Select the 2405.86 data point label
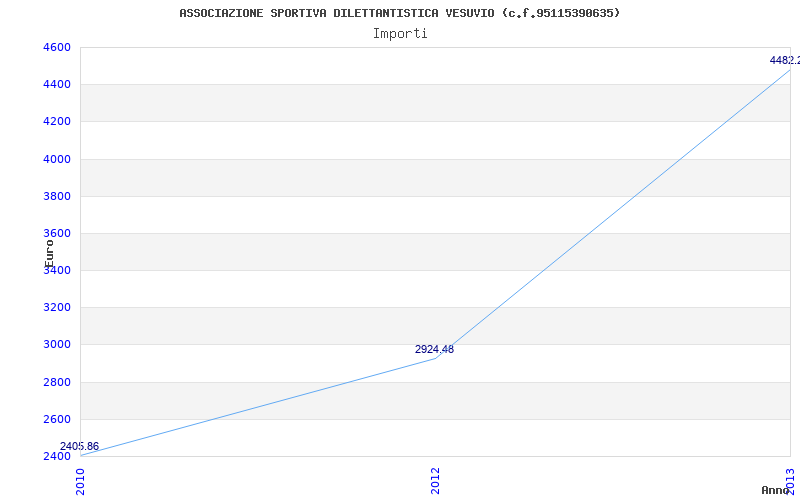The width and height of the screenshot is (800, 500). pyautogui.click(x=79, y=447)
